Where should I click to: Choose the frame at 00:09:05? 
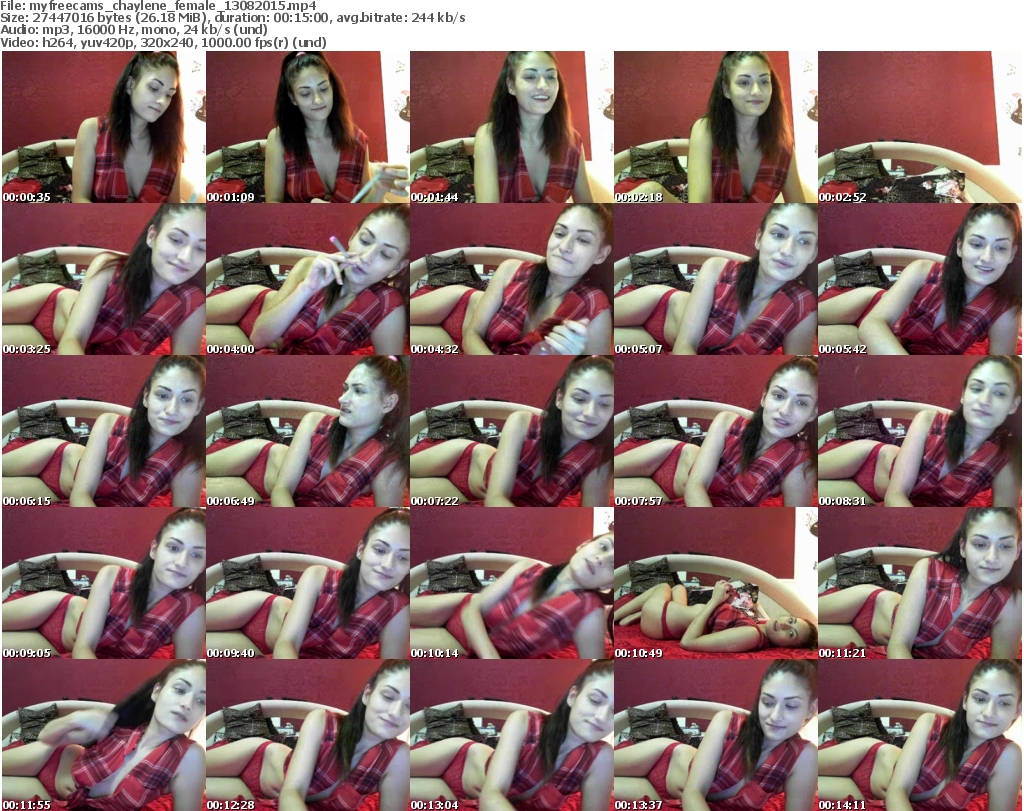point(104,584)
